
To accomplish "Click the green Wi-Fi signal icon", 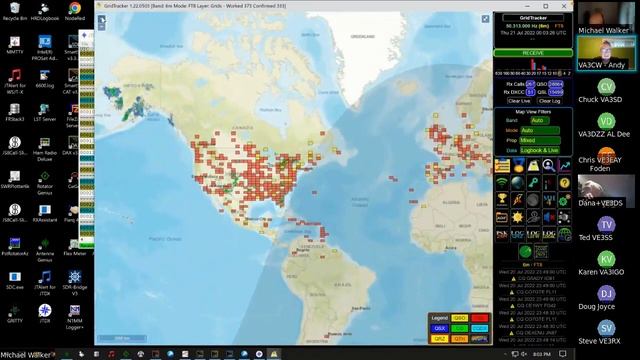I will coord(502,183).
